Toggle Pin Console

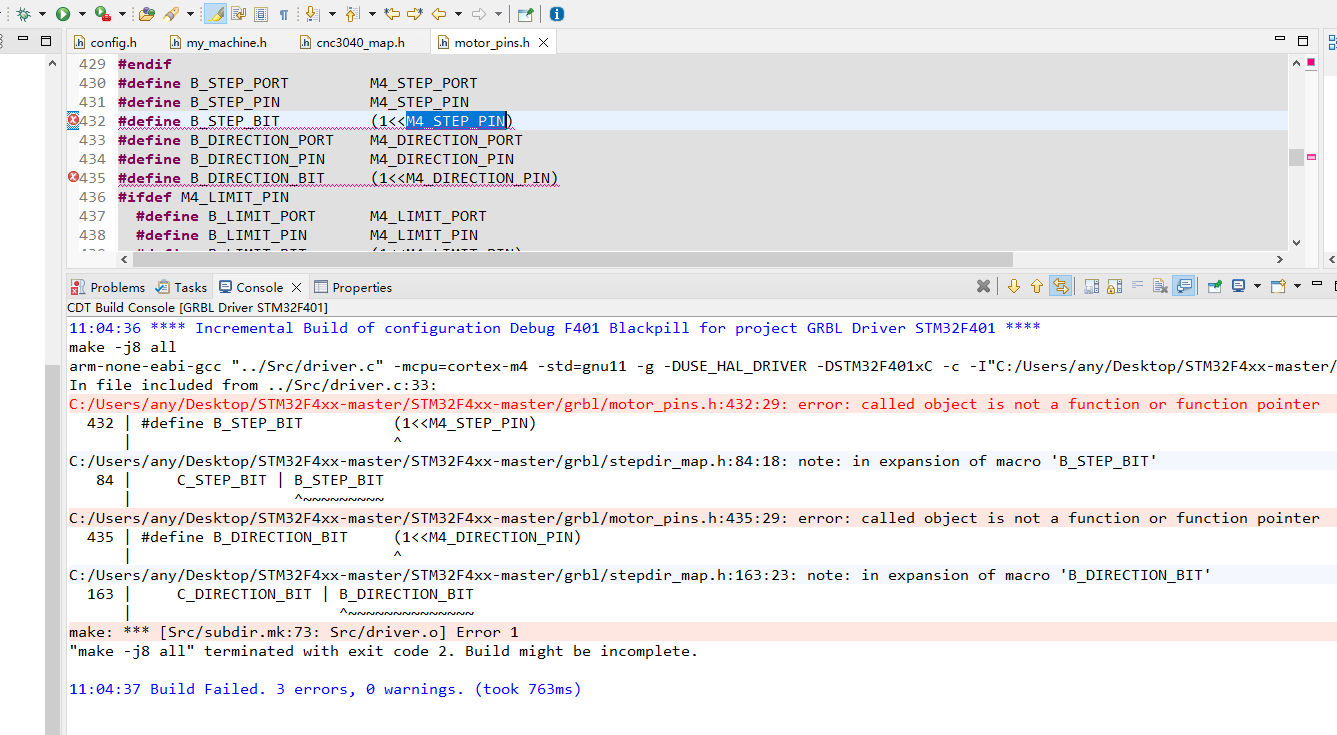pyautogui.click(x=1214, y=286)
